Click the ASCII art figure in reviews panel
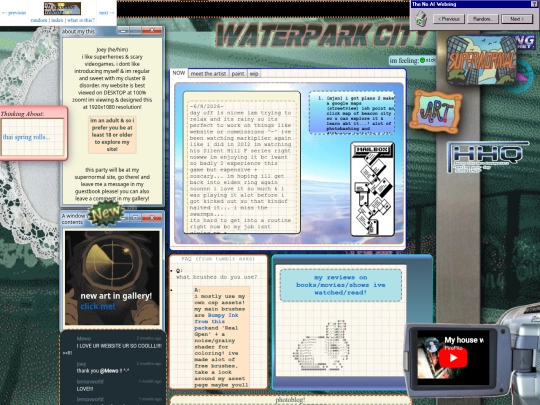This screenshot has height=405, width=540. coord(321,346)
